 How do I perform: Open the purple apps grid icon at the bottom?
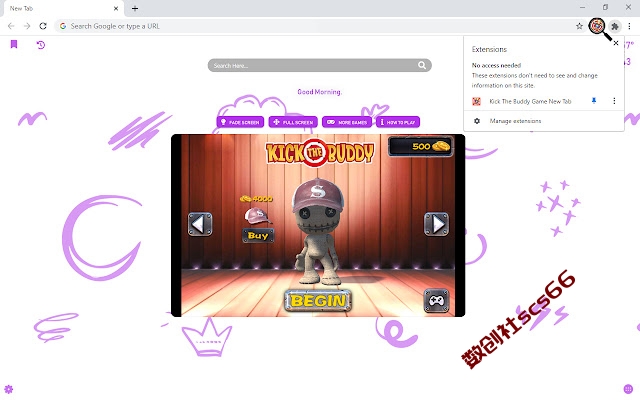pos(628,389)
